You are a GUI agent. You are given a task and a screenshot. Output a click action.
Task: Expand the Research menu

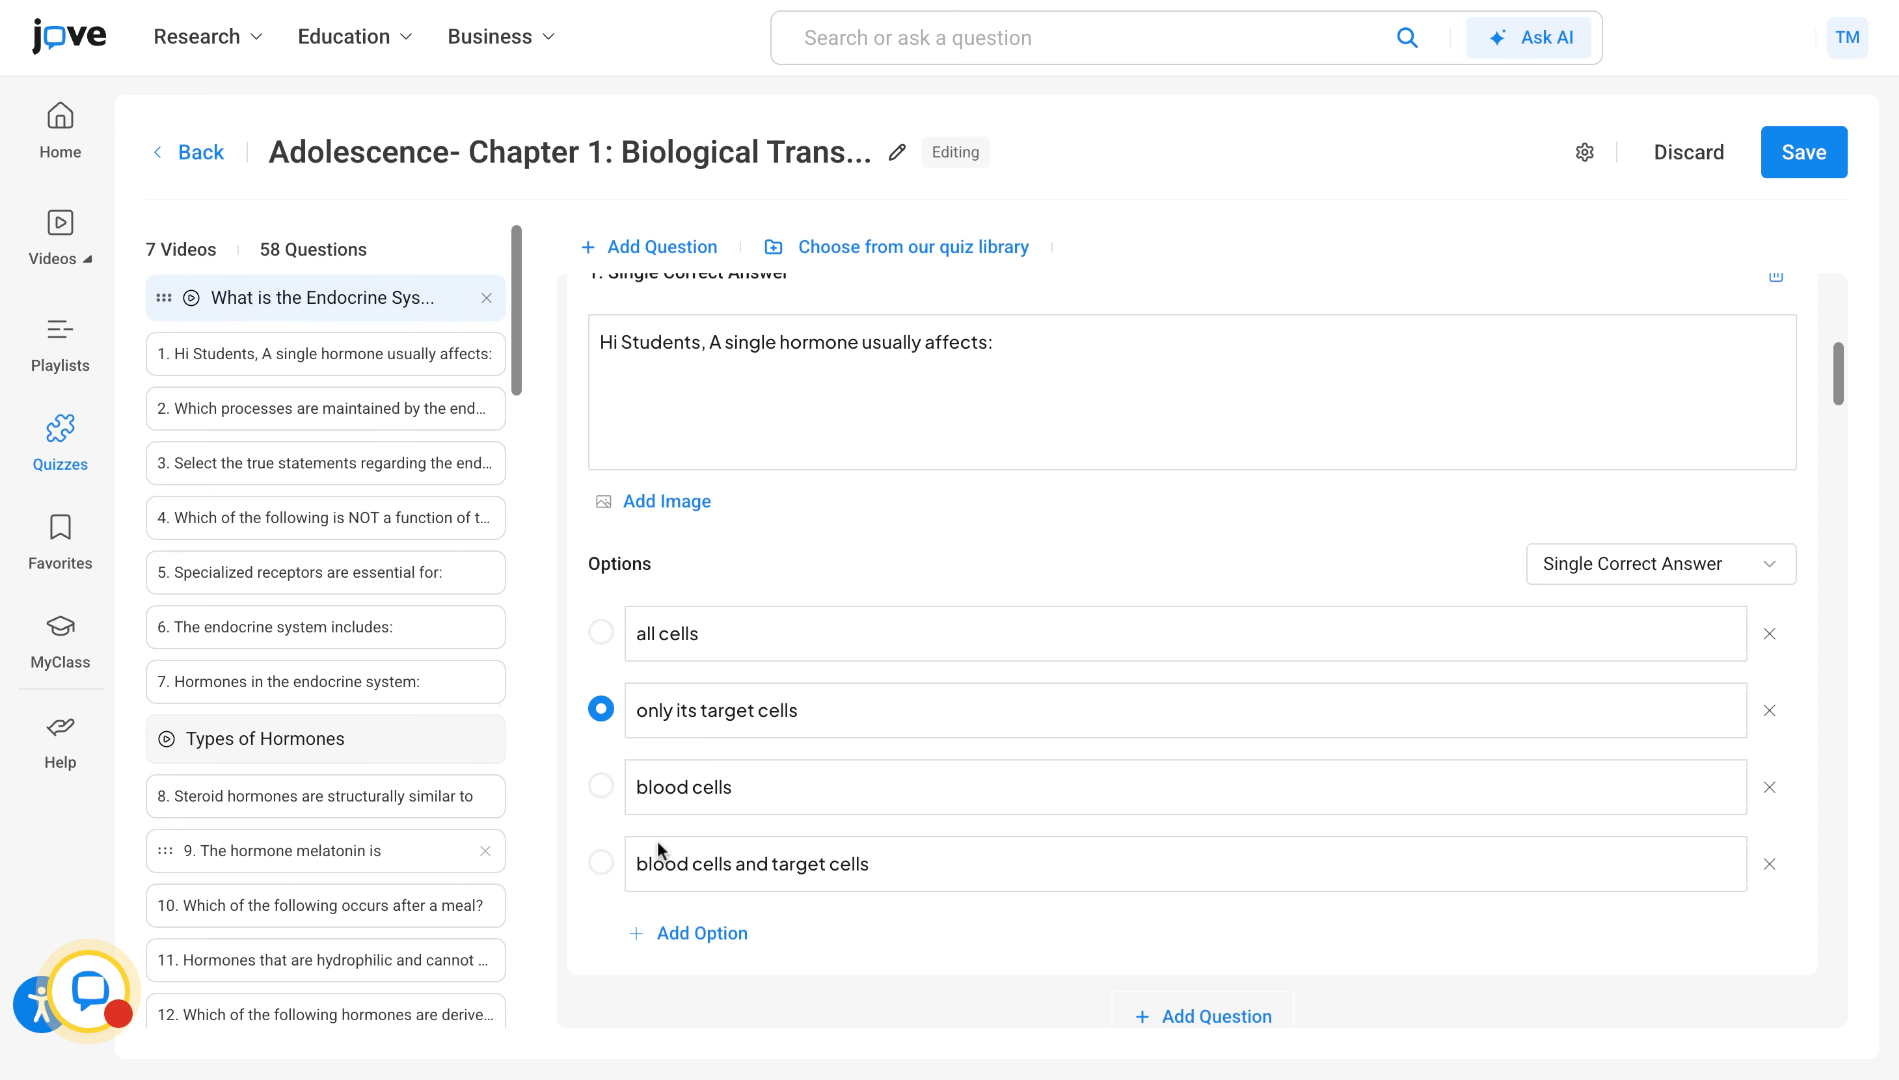click(208, 37)
